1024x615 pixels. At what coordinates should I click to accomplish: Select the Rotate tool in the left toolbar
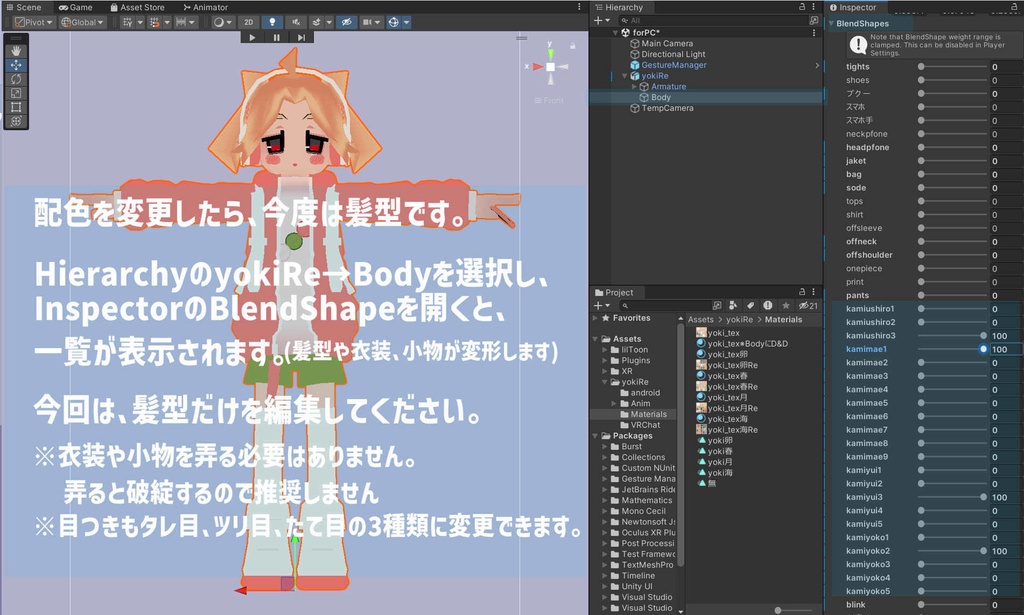click(16, 80)
